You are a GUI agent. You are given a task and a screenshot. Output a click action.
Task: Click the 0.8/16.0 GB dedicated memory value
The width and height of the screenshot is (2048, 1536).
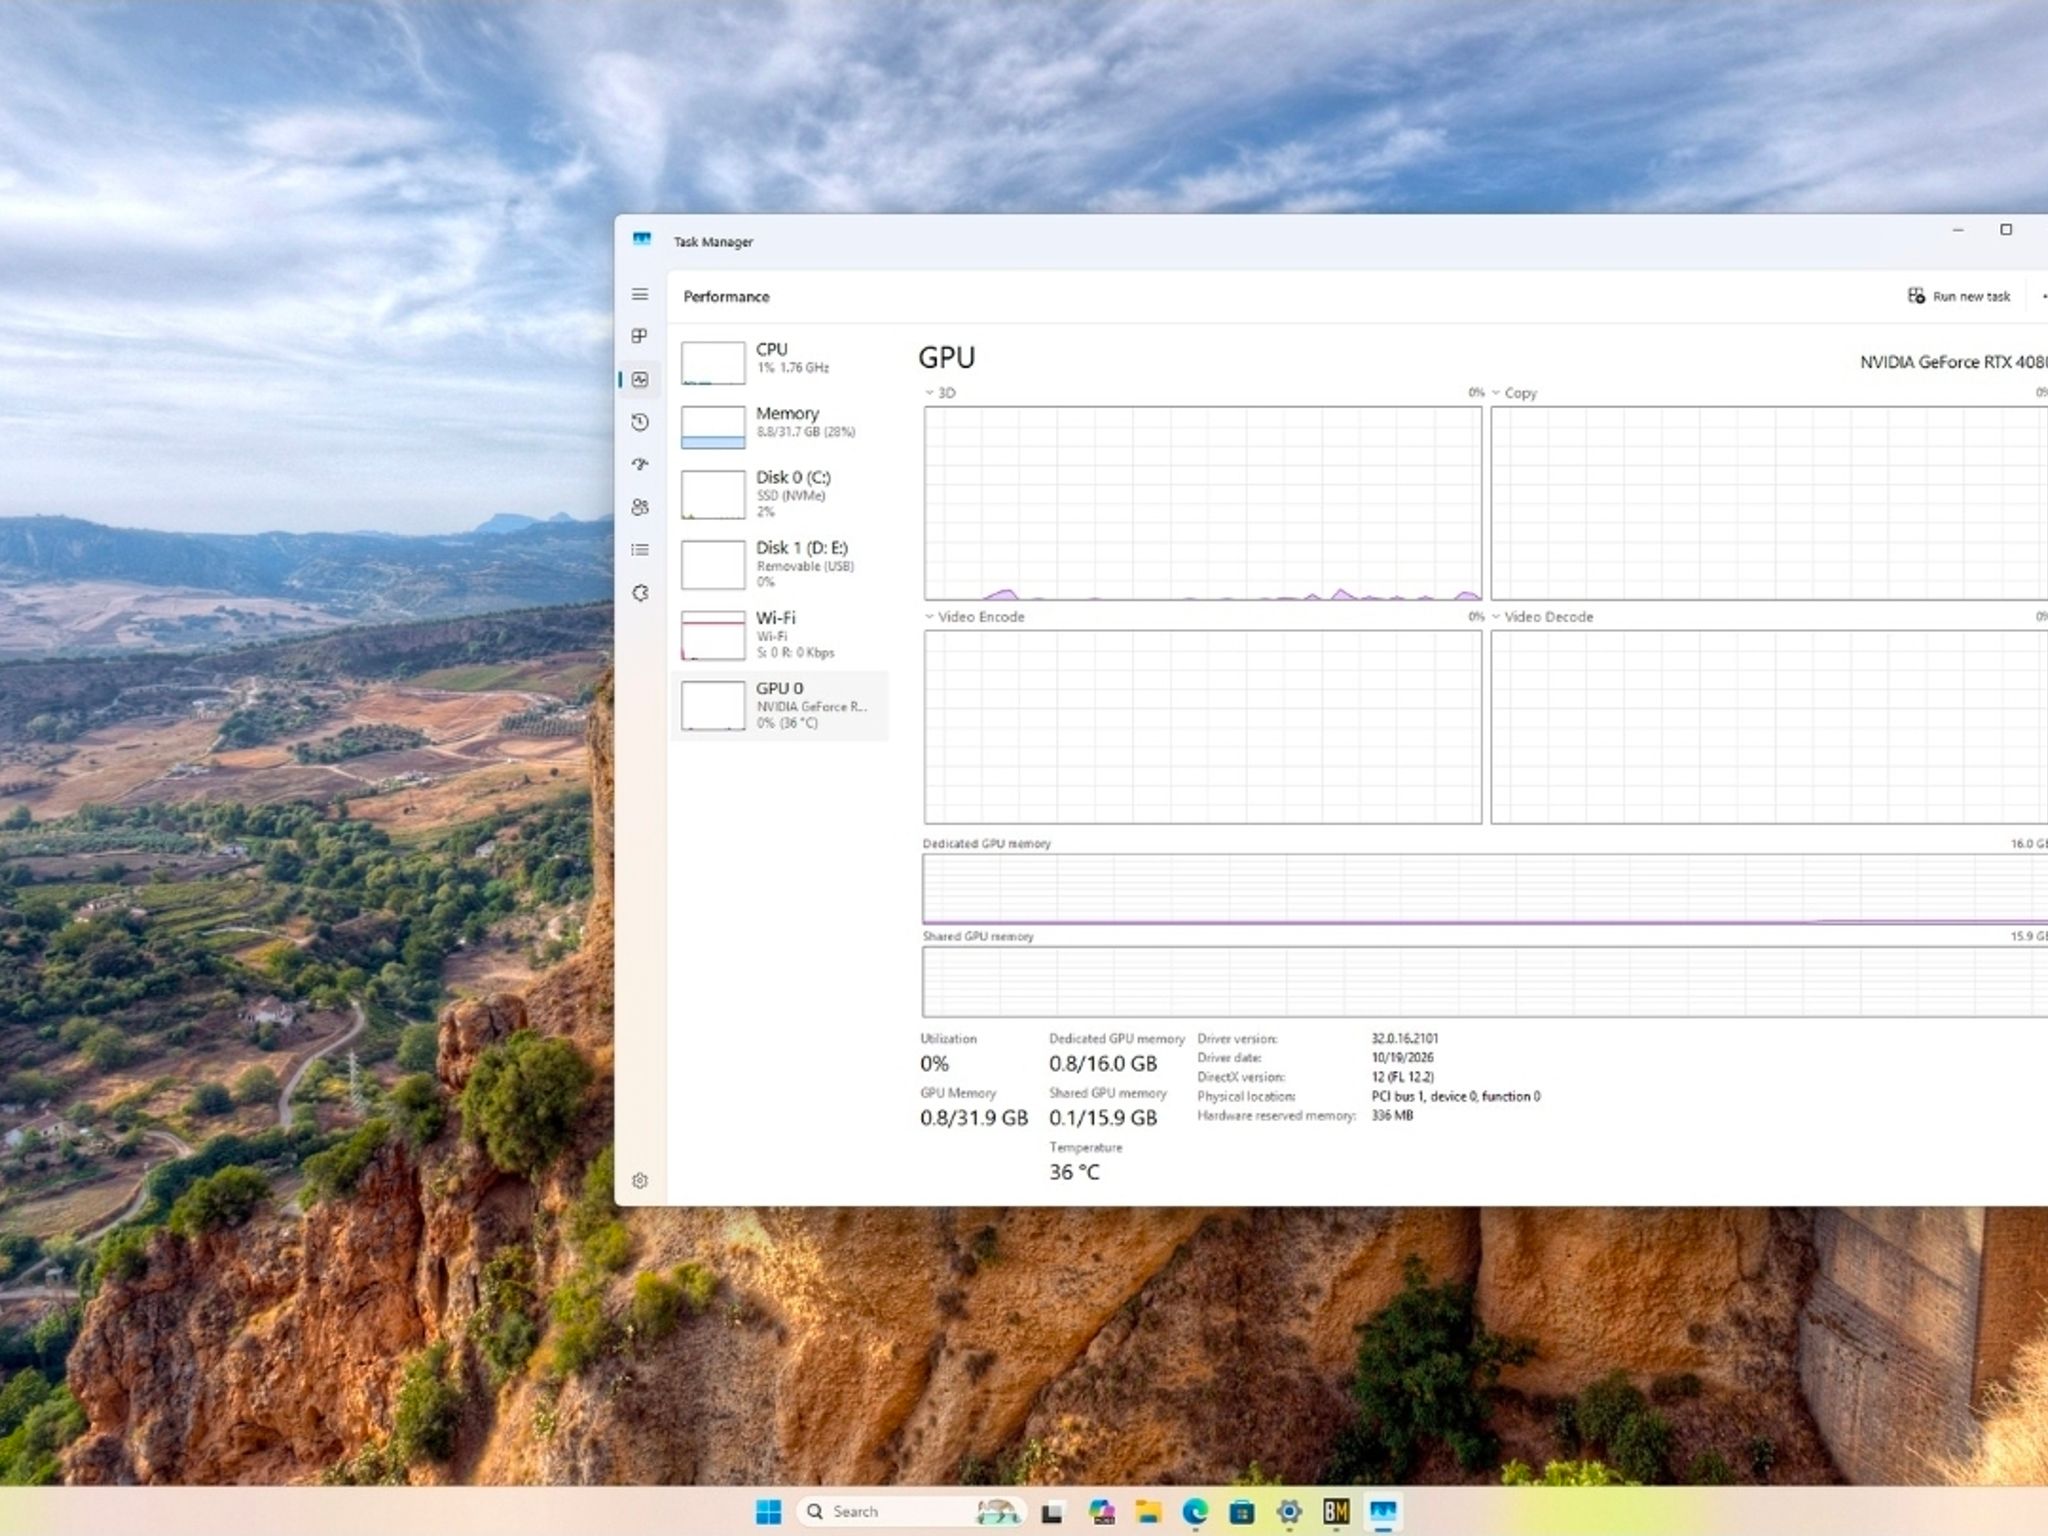(x=1103, y=1064)
